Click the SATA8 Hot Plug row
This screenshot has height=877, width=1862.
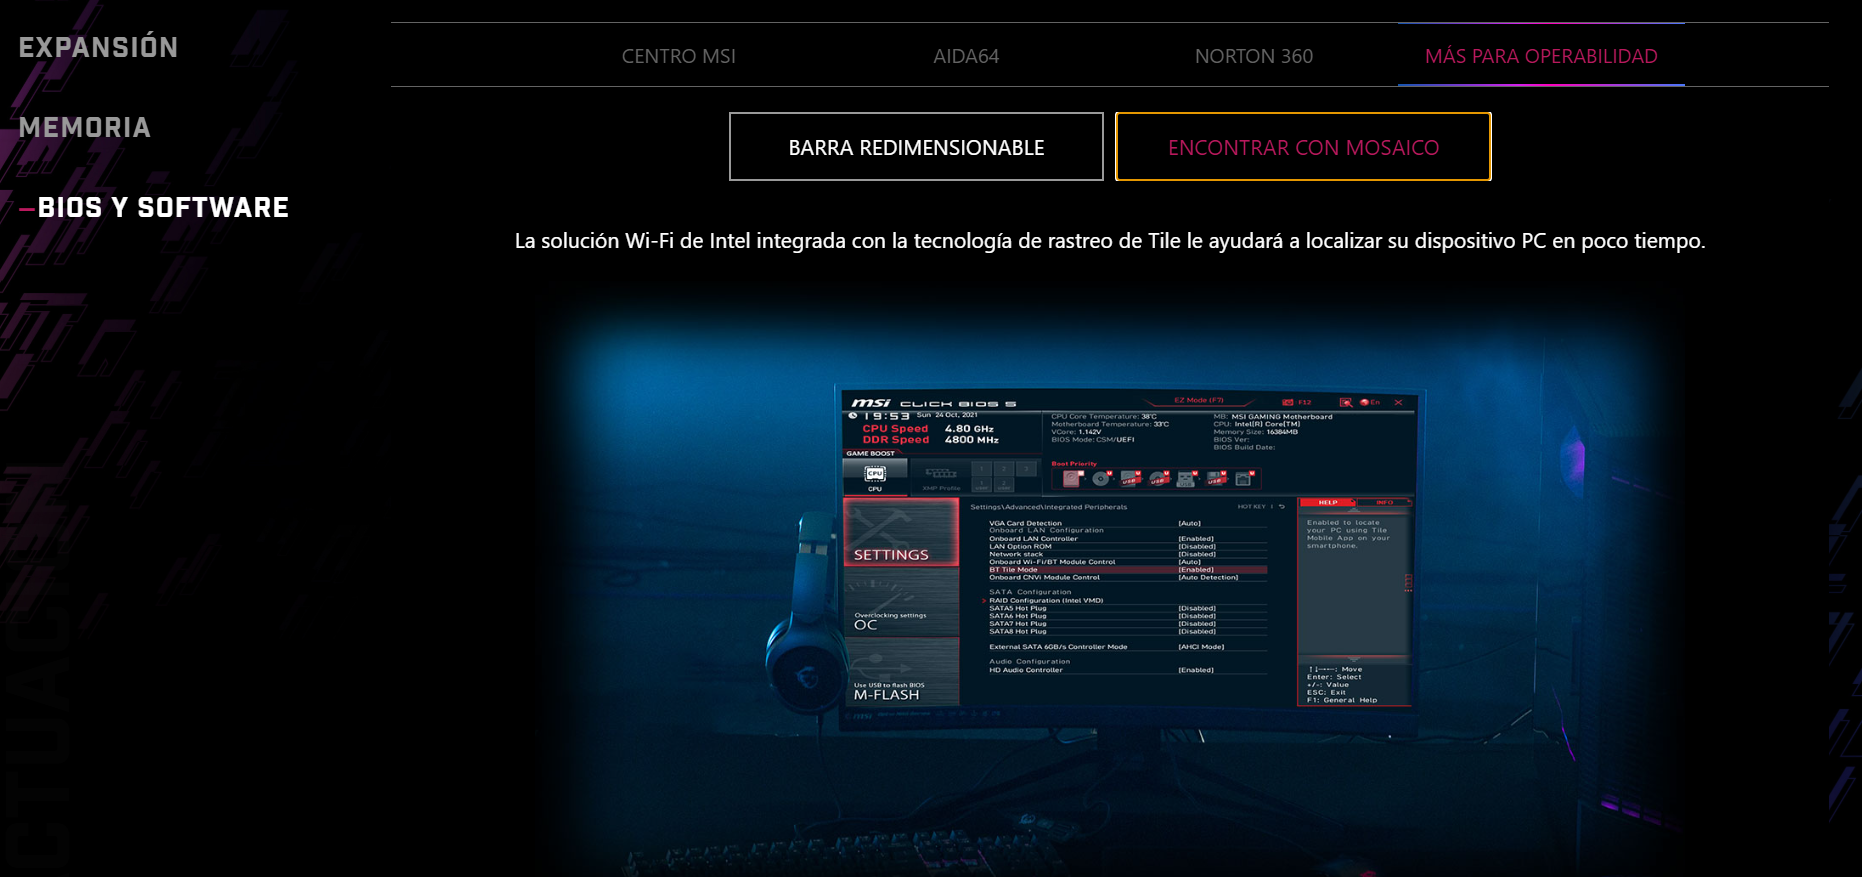(1127, 632)
